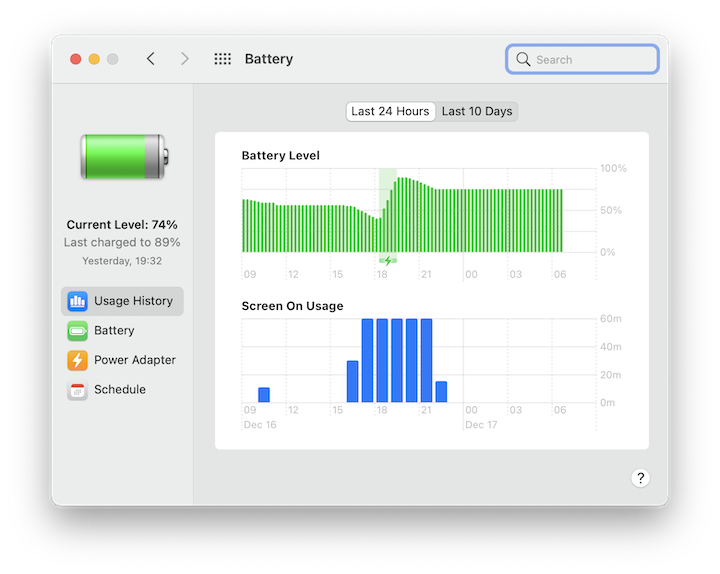
Task: Focus the Search field
Action: 582,59
